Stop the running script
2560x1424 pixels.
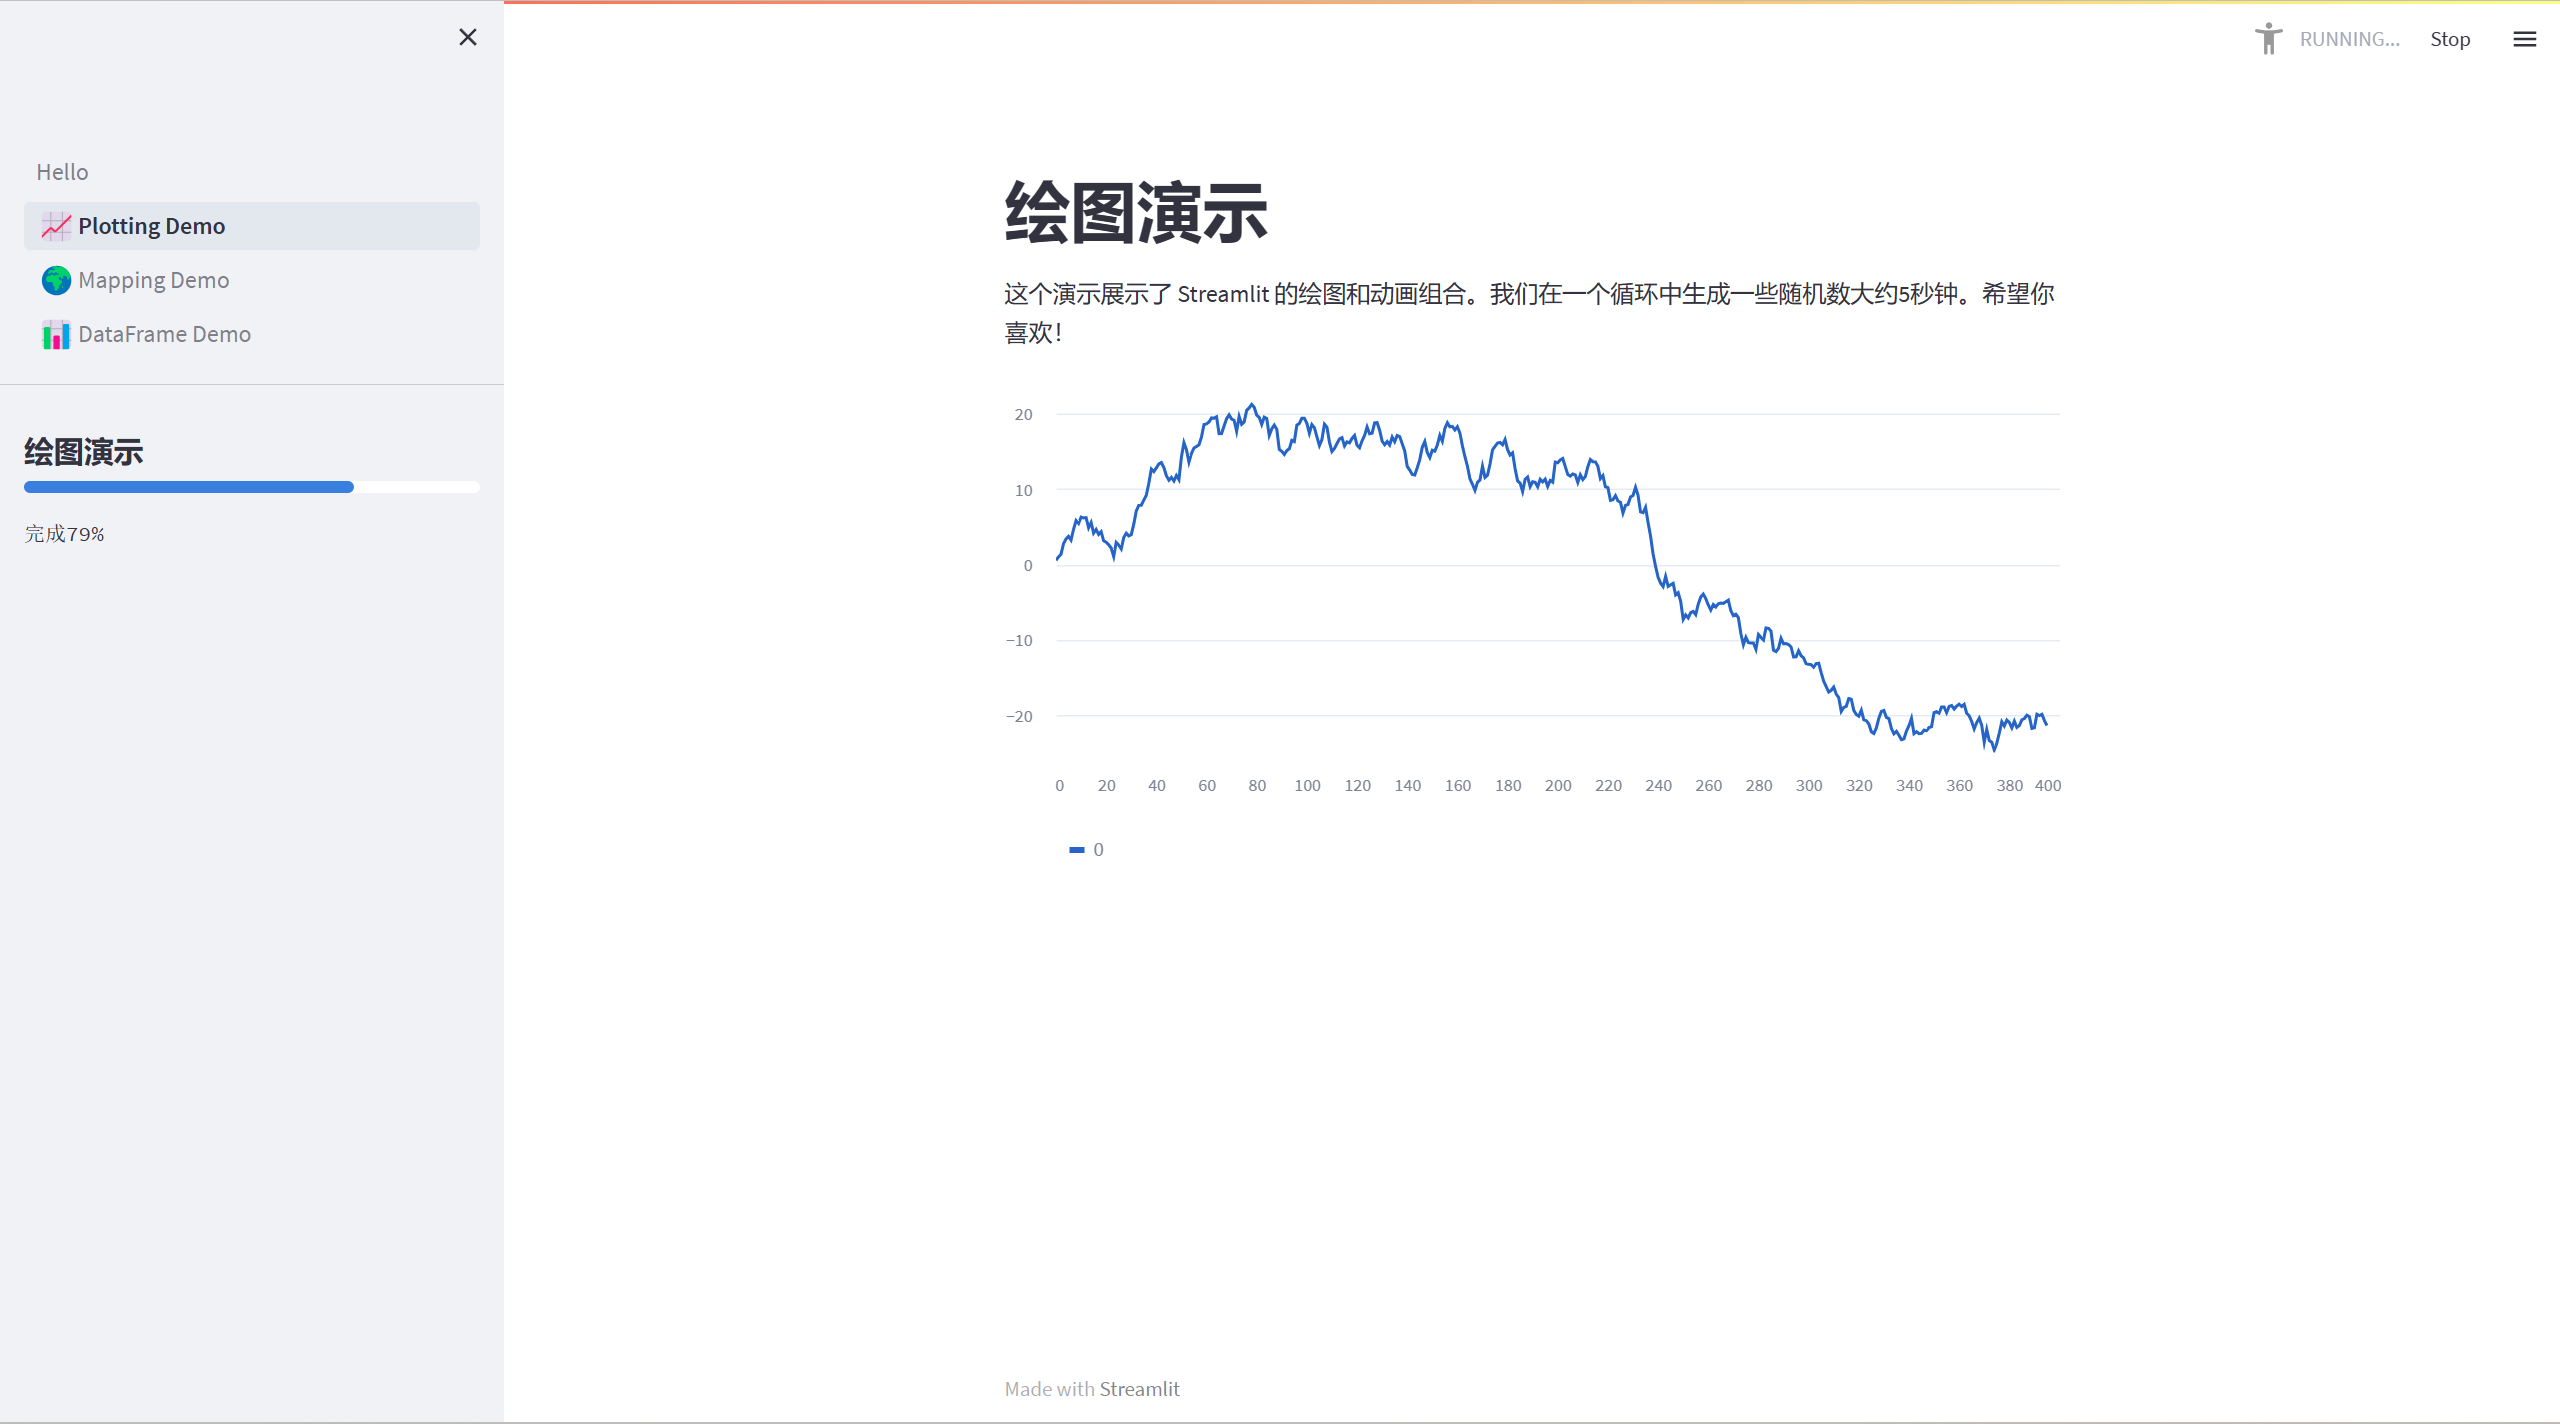[2449, 39]
